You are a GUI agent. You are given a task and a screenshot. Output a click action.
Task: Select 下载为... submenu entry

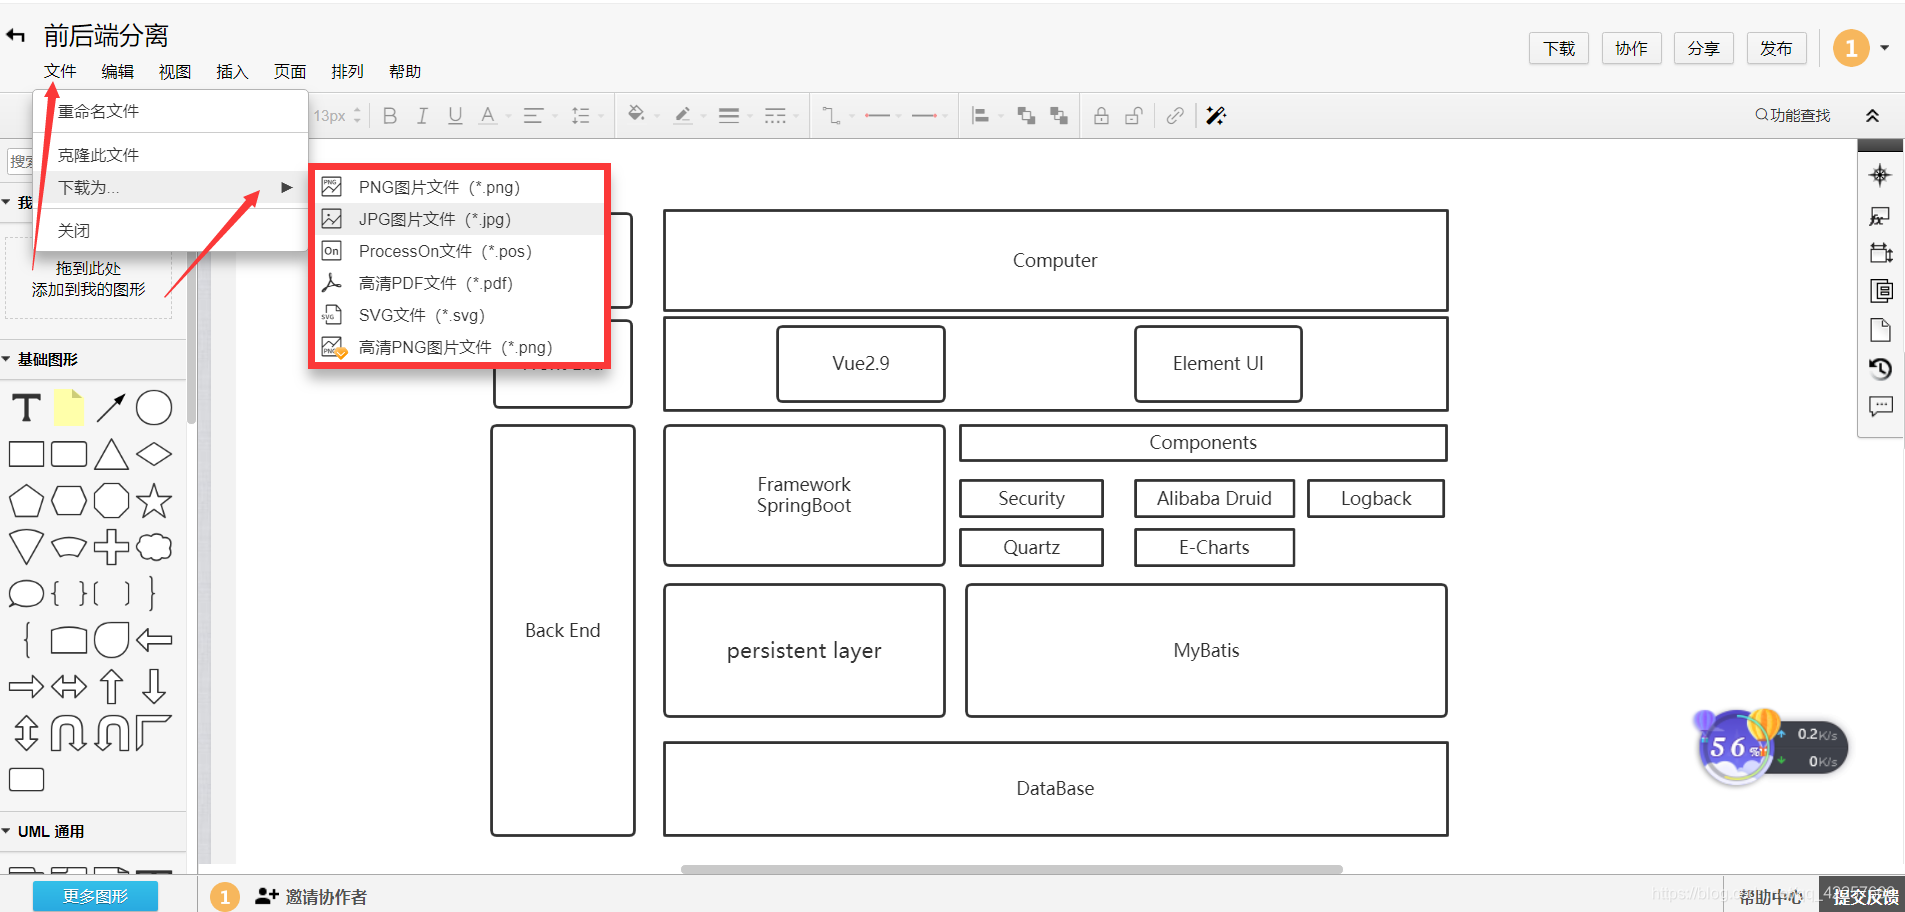(x=171, y=187)
